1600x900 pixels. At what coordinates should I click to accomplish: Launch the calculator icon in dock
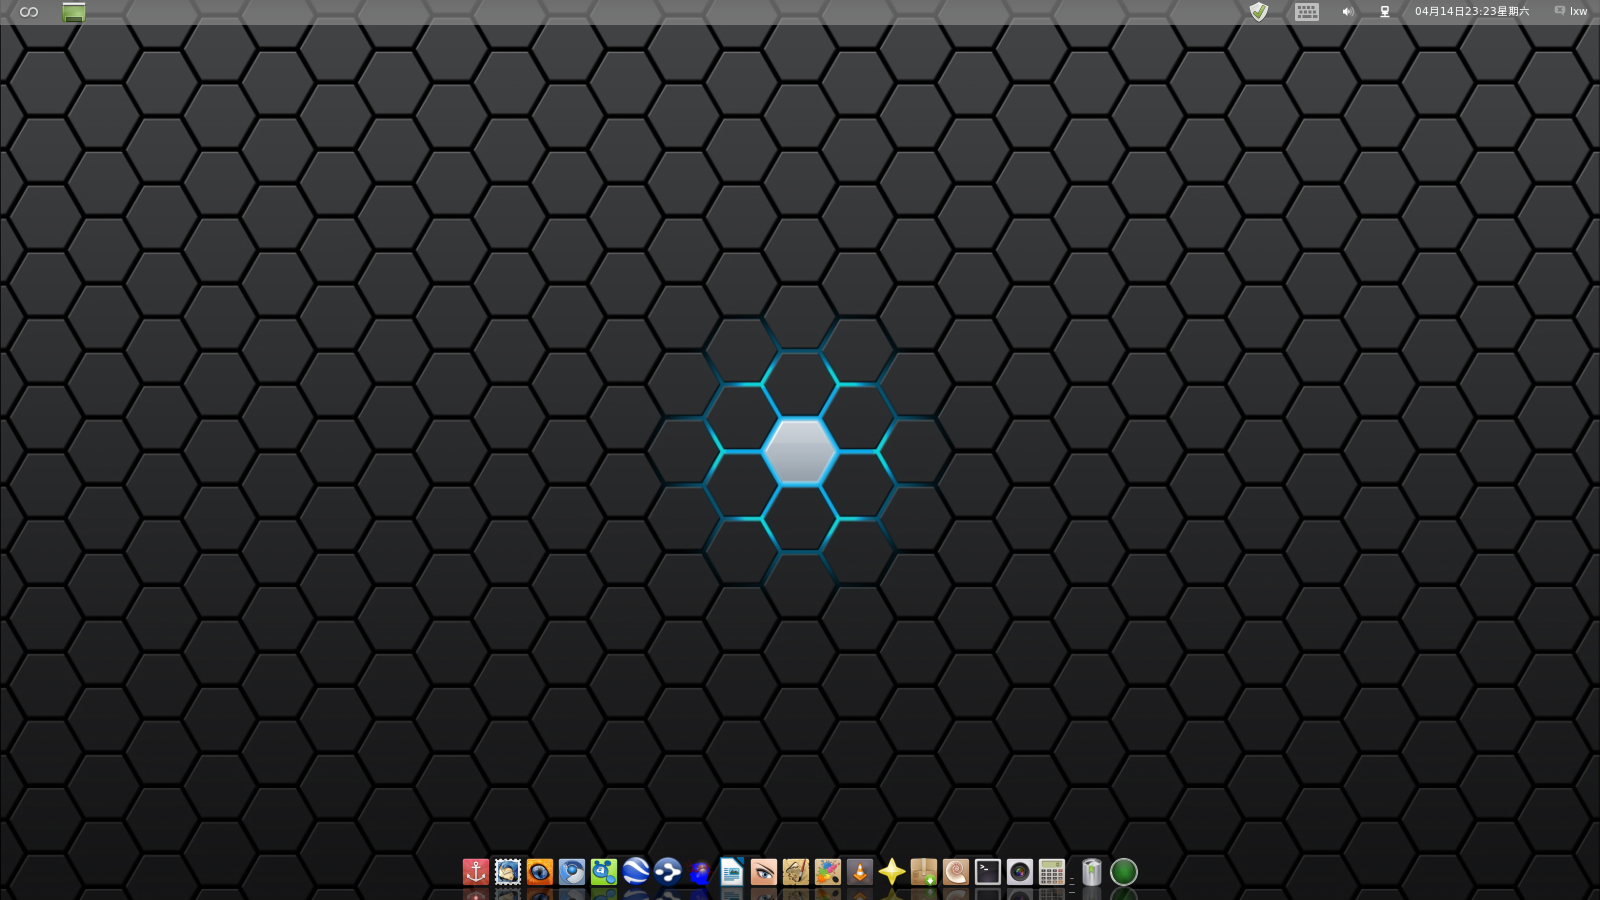click(x=1052, y=872)
